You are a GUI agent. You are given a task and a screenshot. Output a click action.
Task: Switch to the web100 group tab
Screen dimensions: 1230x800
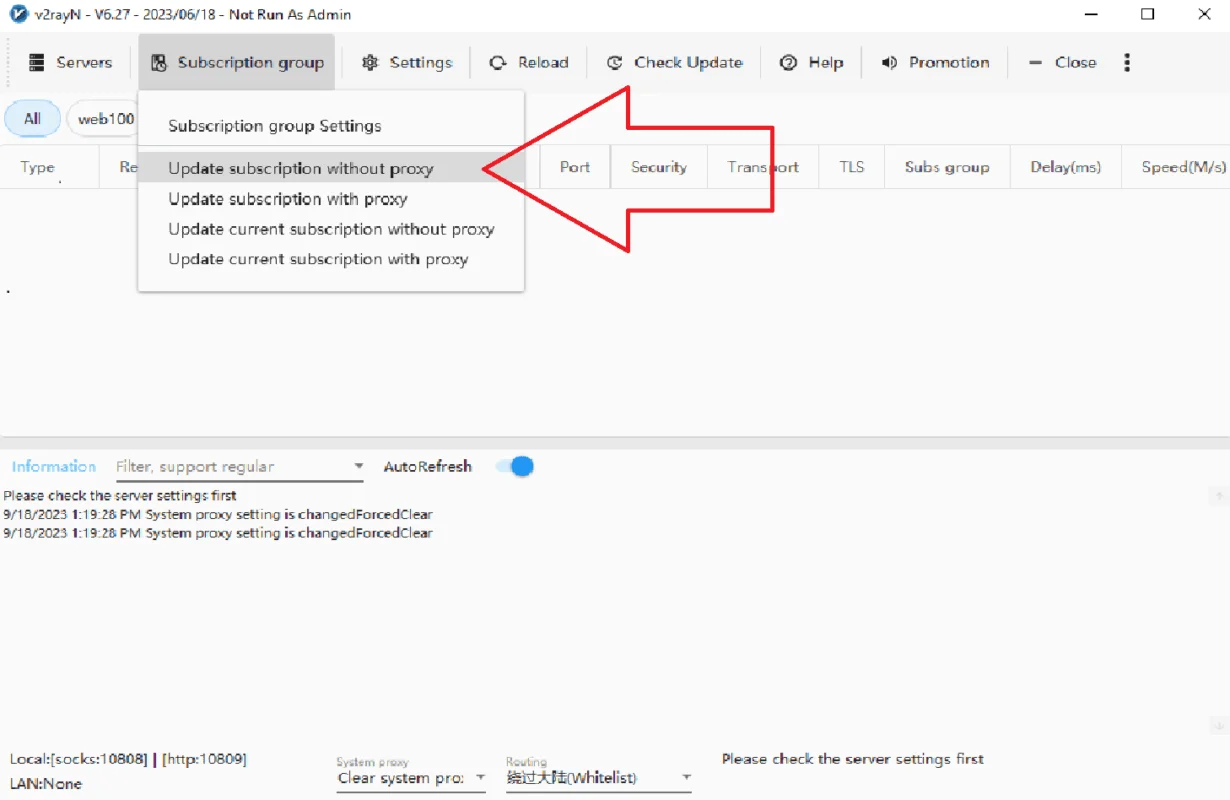[x=104, y=119]
